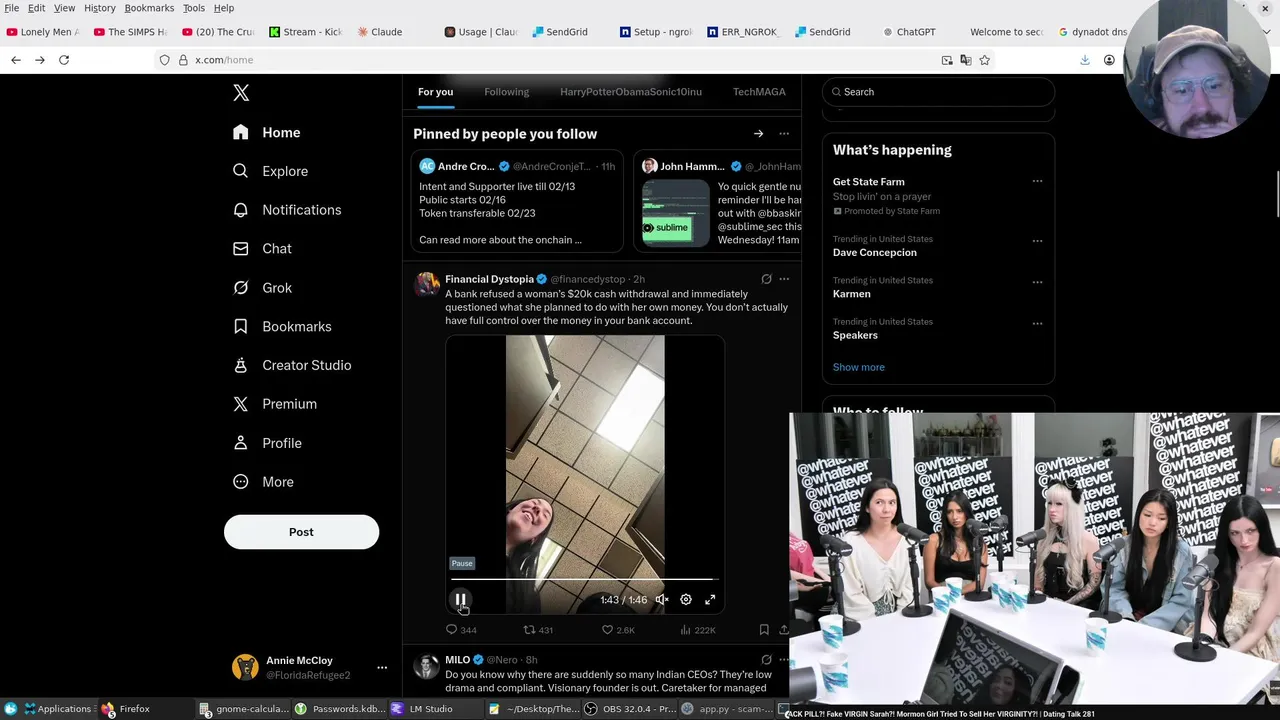Switch to LM Studio in taskbar
The width and height of the screenshot is (1280, 720).
click(x=422, y=709)
